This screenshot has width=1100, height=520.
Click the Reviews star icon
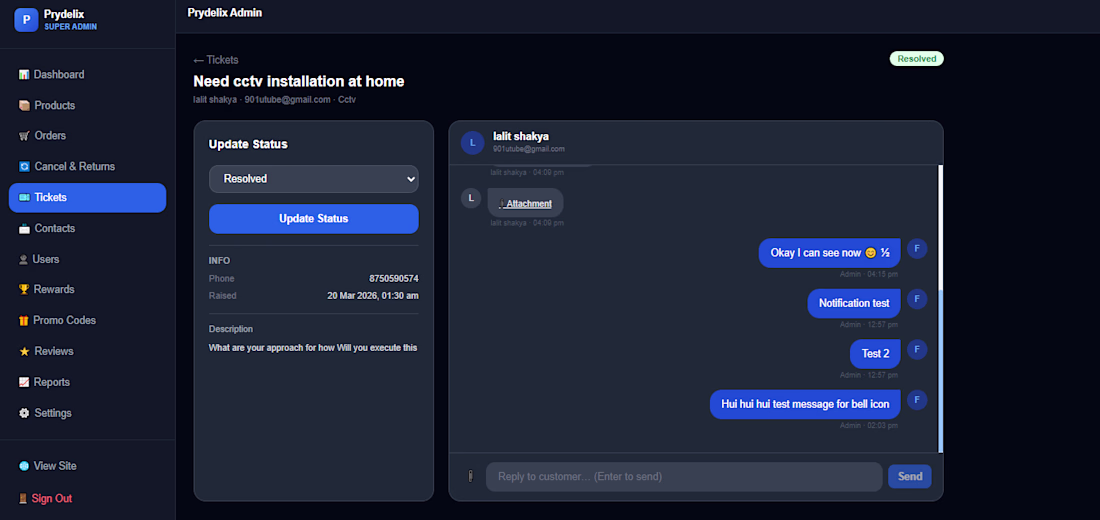point(24,351)
